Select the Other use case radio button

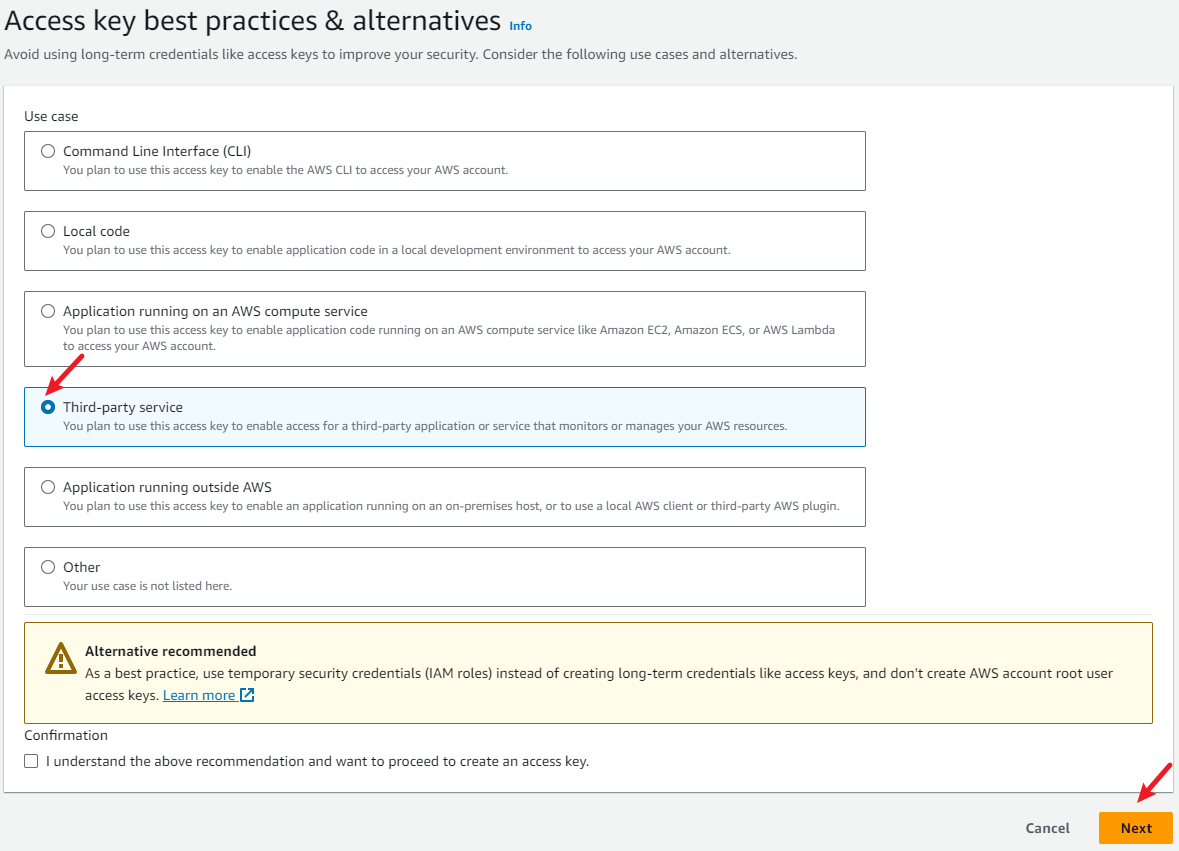[x=48, y=567]
